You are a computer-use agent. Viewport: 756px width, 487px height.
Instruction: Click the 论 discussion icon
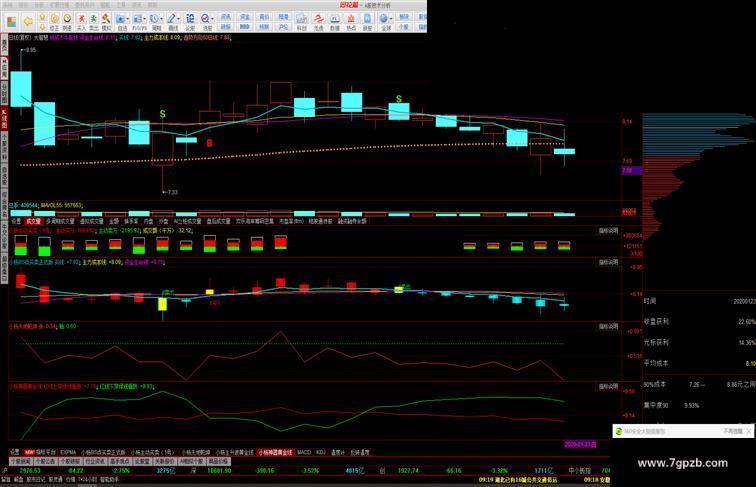pos(190,22)
